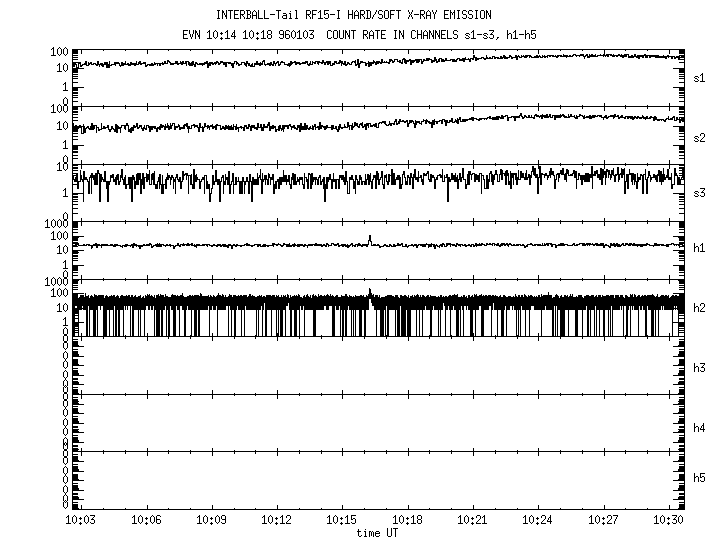720x550 pixels.
Task: Select the 10:06 time tick label
Action: tap(146, 521)
